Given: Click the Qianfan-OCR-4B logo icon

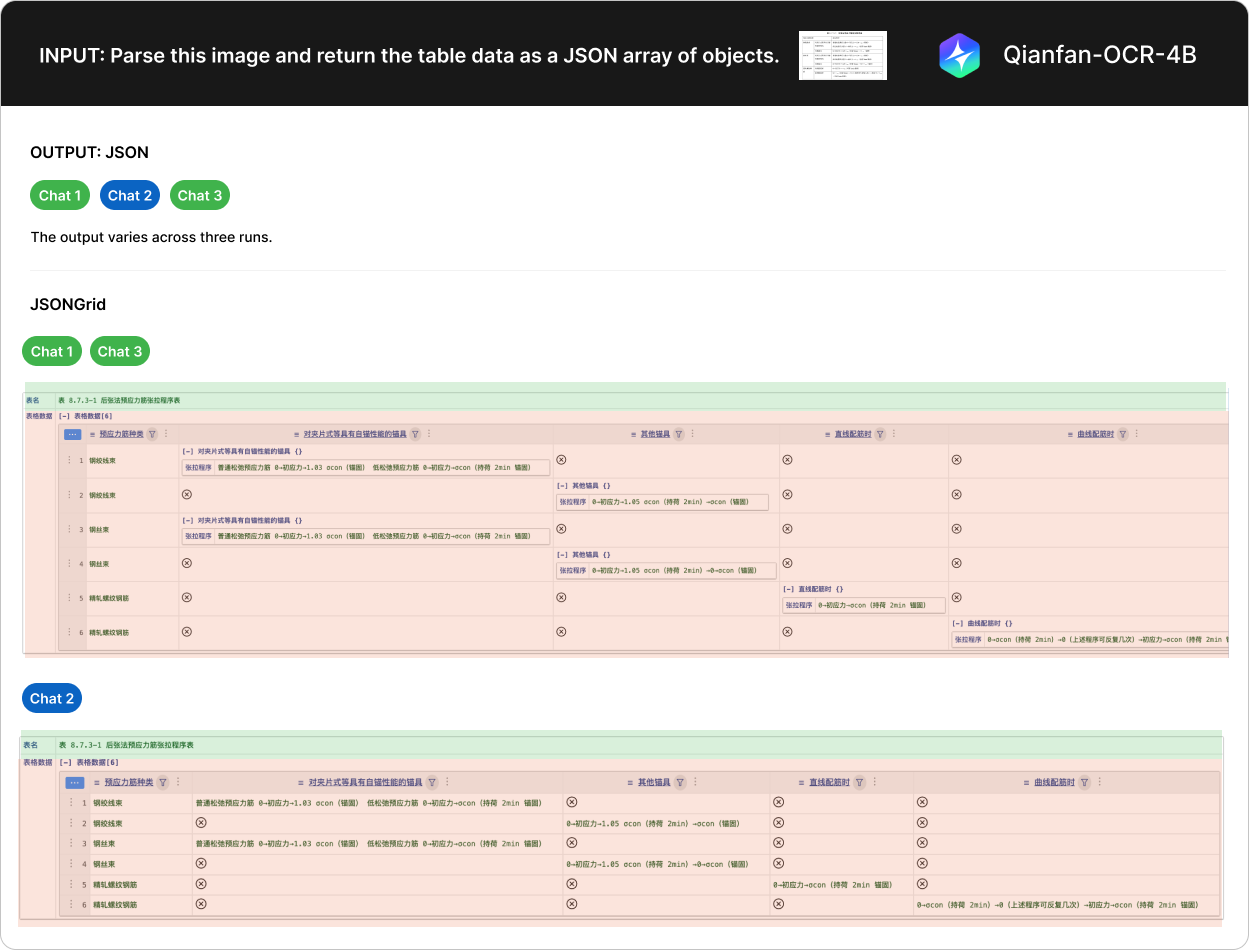Looking at the screenshot, I should pos(959,55).
